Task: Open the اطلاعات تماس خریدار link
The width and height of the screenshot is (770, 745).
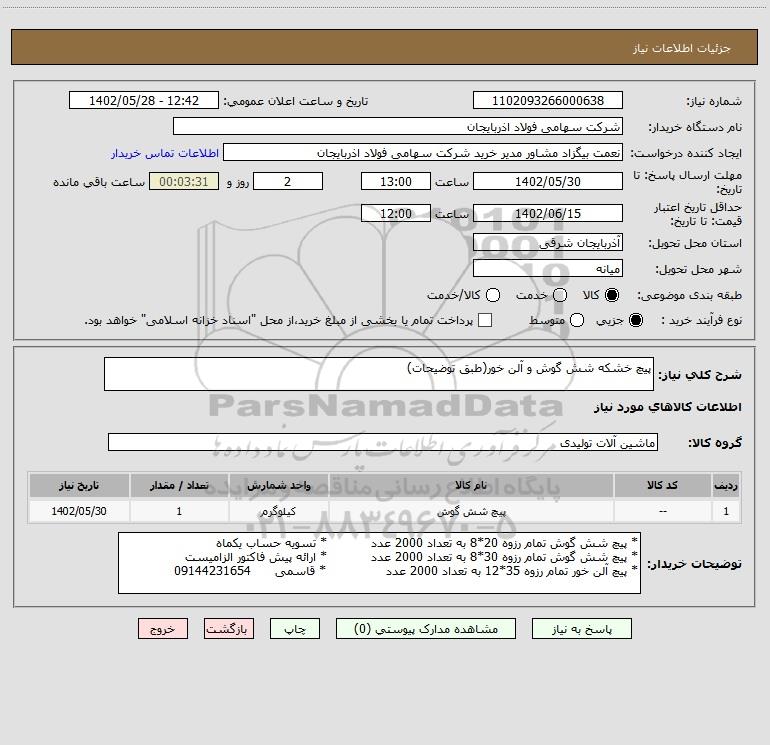Action: pos(165,153)
